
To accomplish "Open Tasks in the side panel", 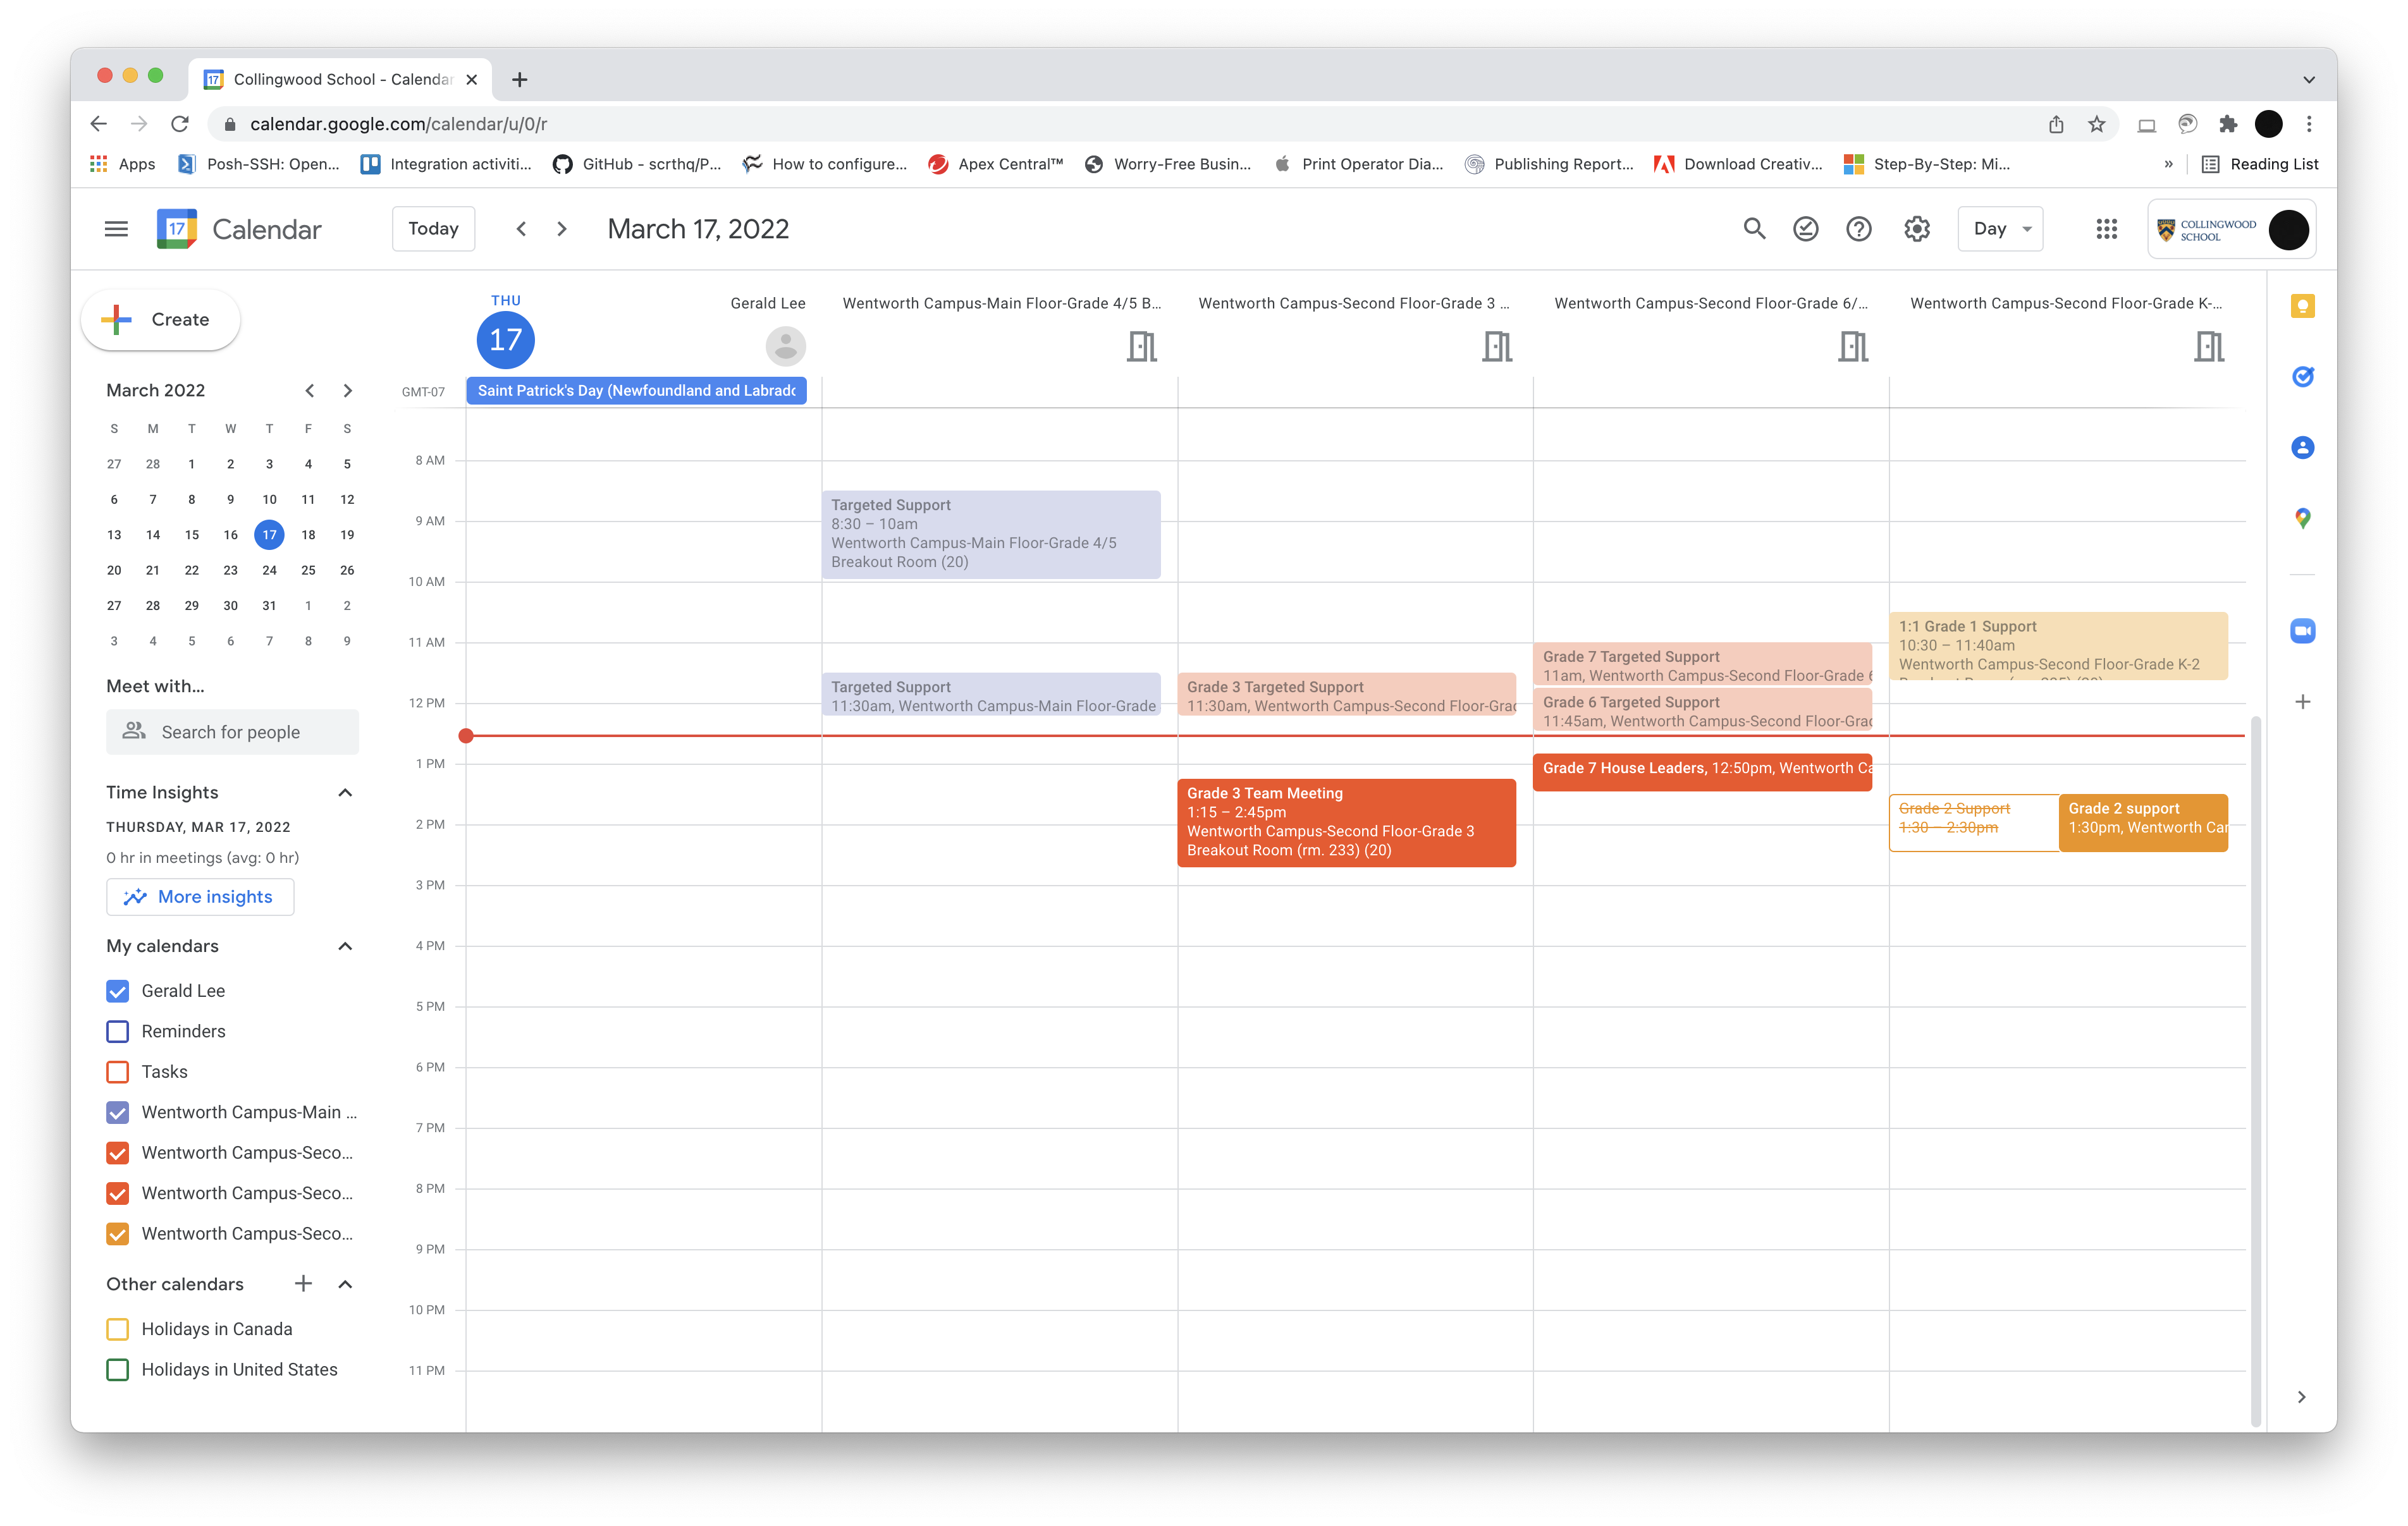I will [2302, 377].
